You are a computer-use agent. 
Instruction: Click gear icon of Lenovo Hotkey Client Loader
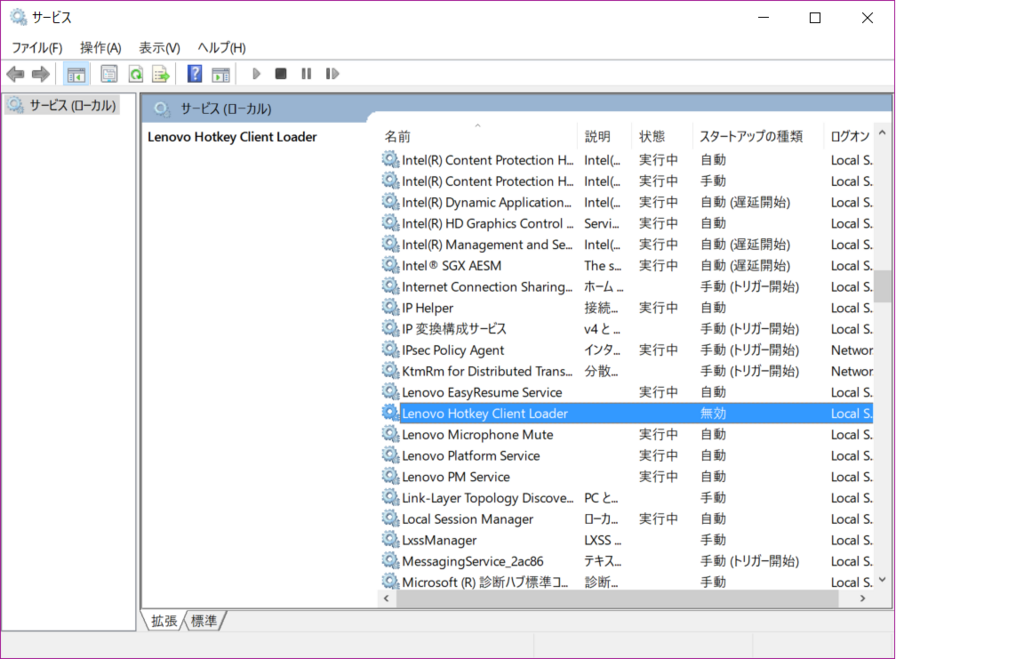[x=390, y=413]
